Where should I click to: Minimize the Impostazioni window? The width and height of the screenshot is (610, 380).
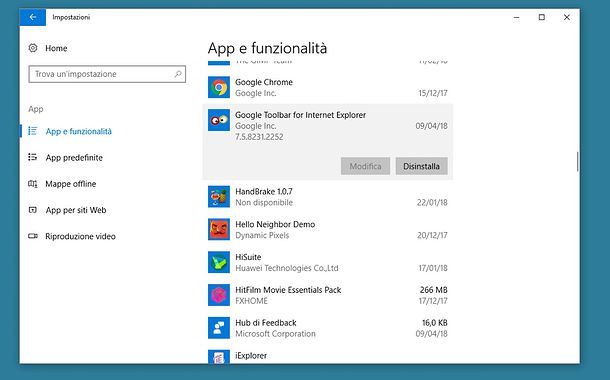point(517,17)
